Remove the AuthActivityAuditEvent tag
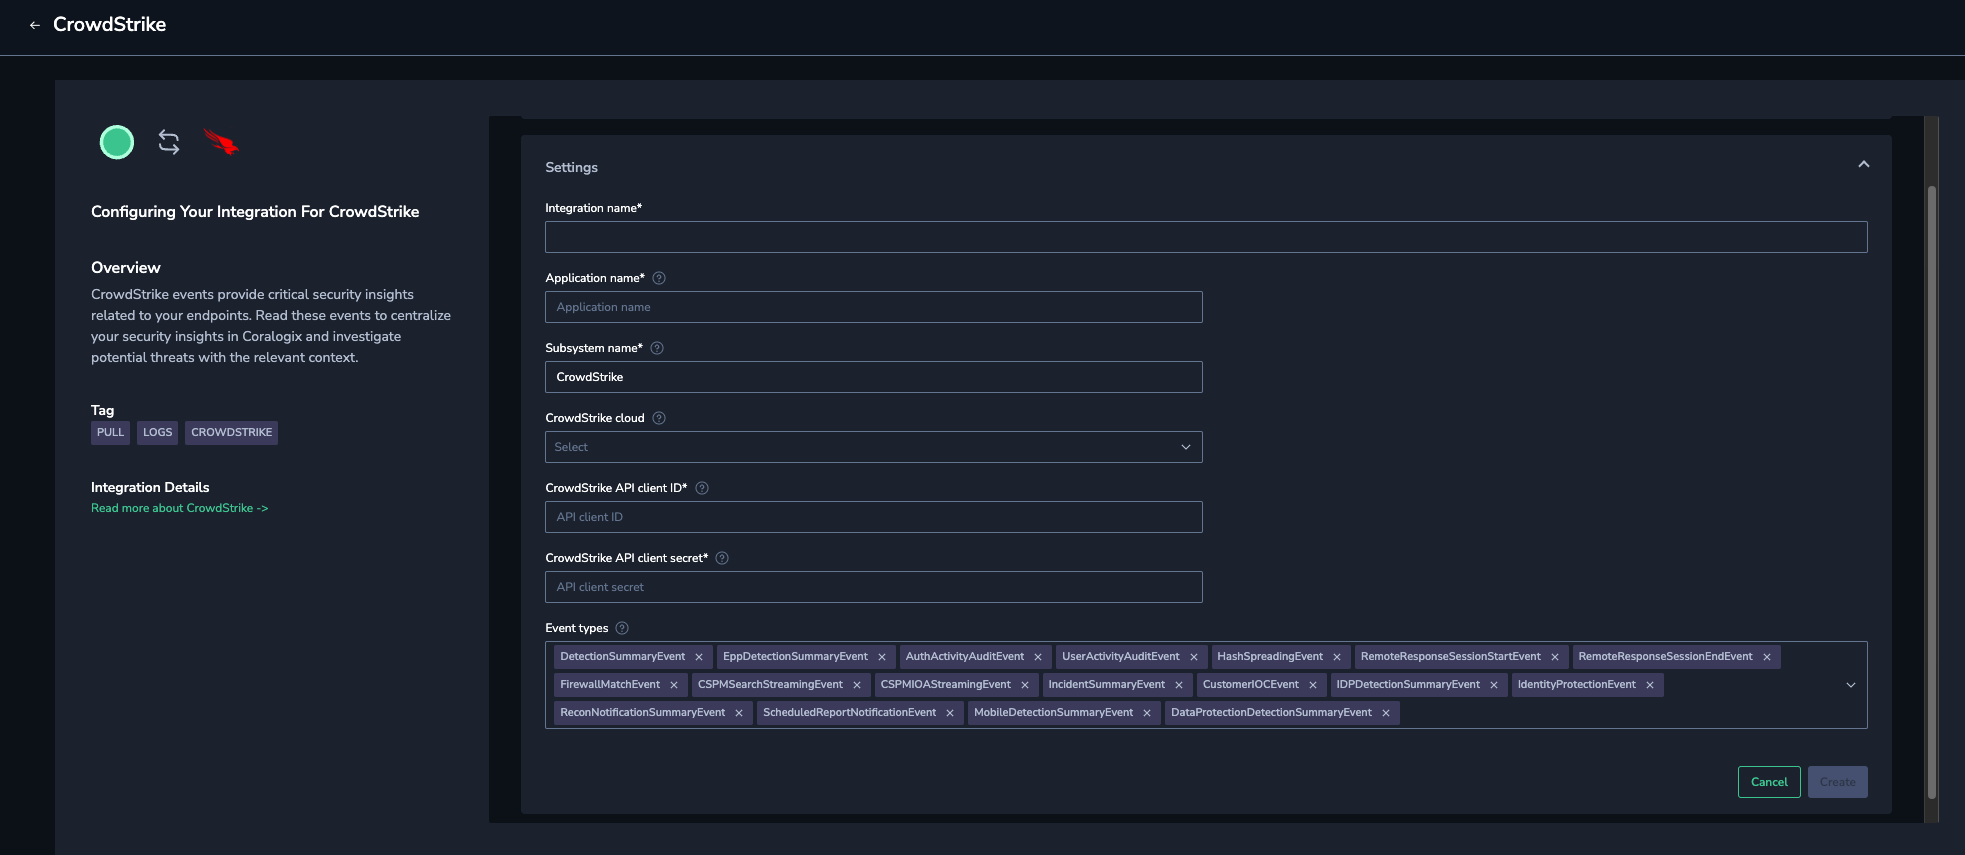Screen dimensions: 1965x855 [x=1038, y=657]
